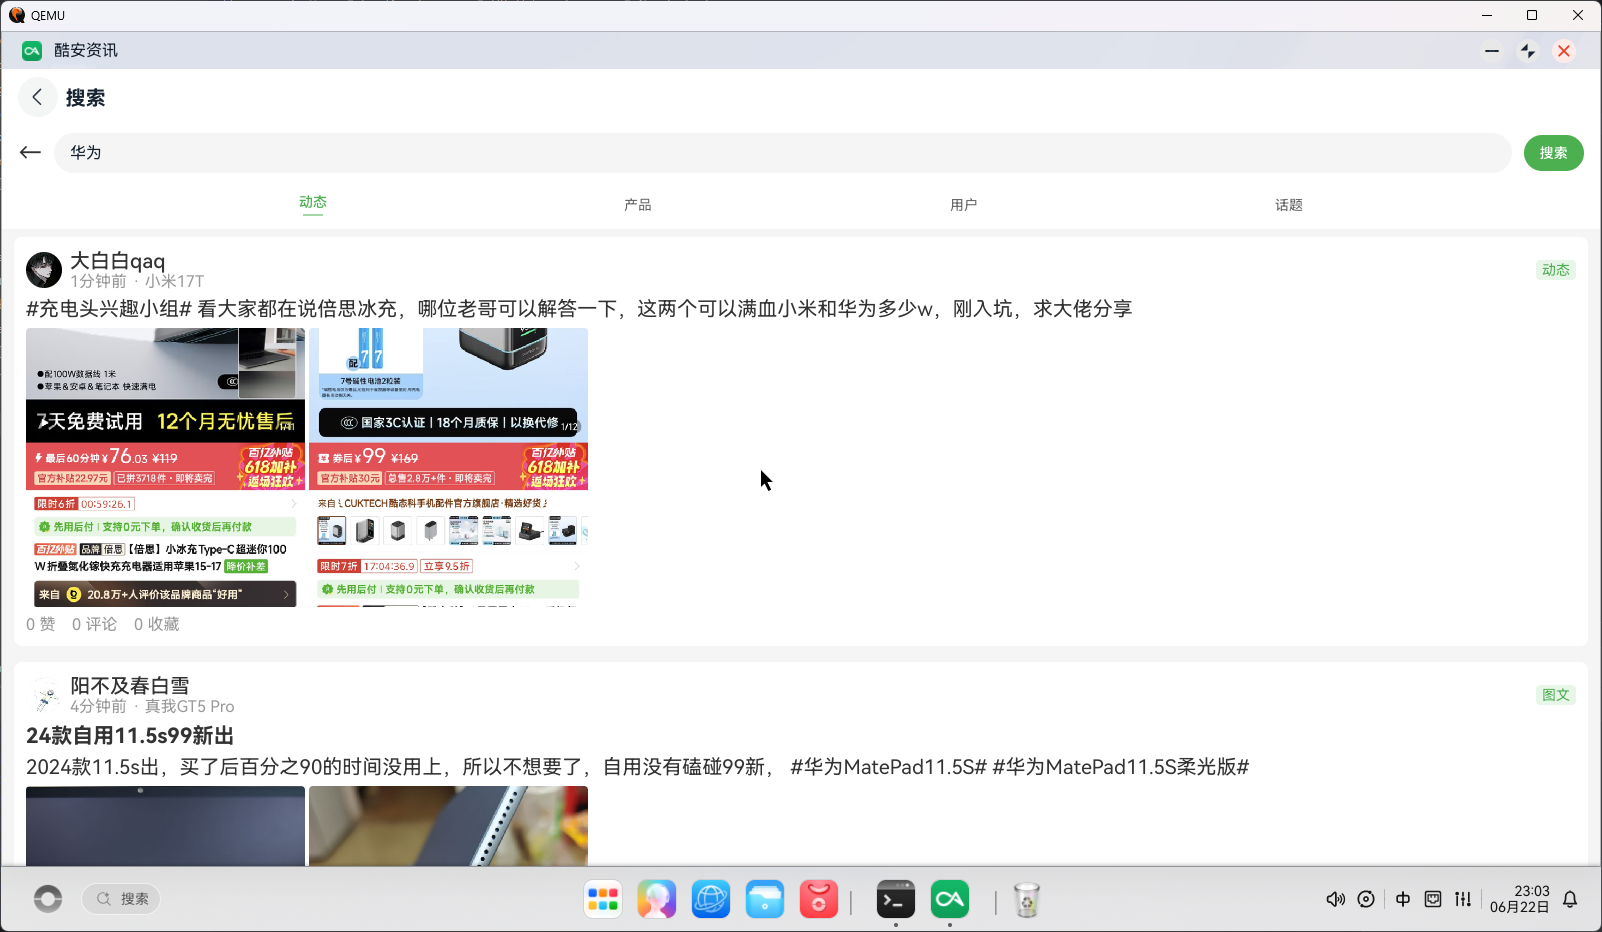Open the blue file manager icon in dock
This screenshot has width=1602, height=932.
[x=765, y=900]
